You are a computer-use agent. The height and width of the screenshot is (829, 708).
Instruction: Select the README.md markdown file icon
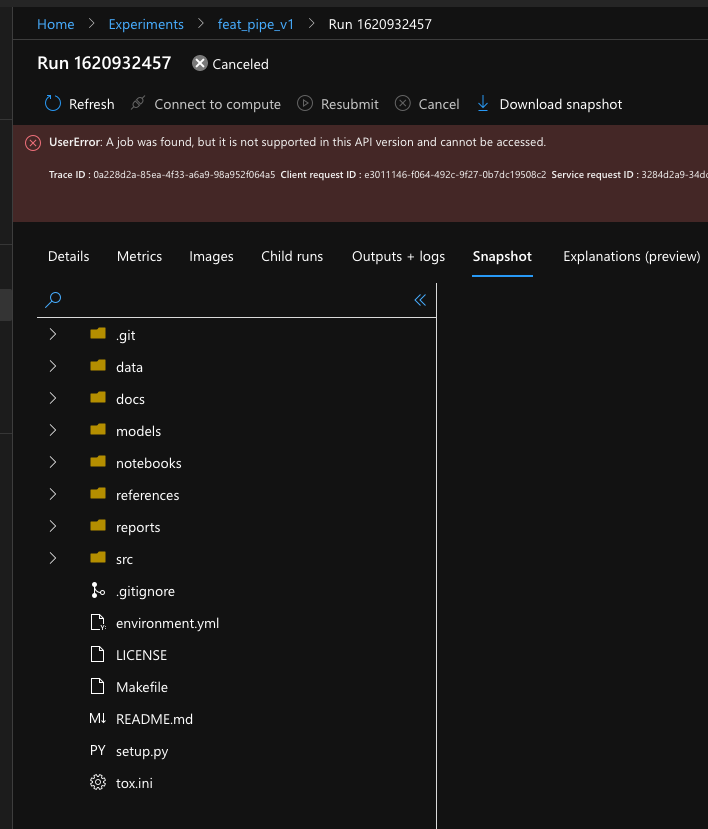point(97,718)
